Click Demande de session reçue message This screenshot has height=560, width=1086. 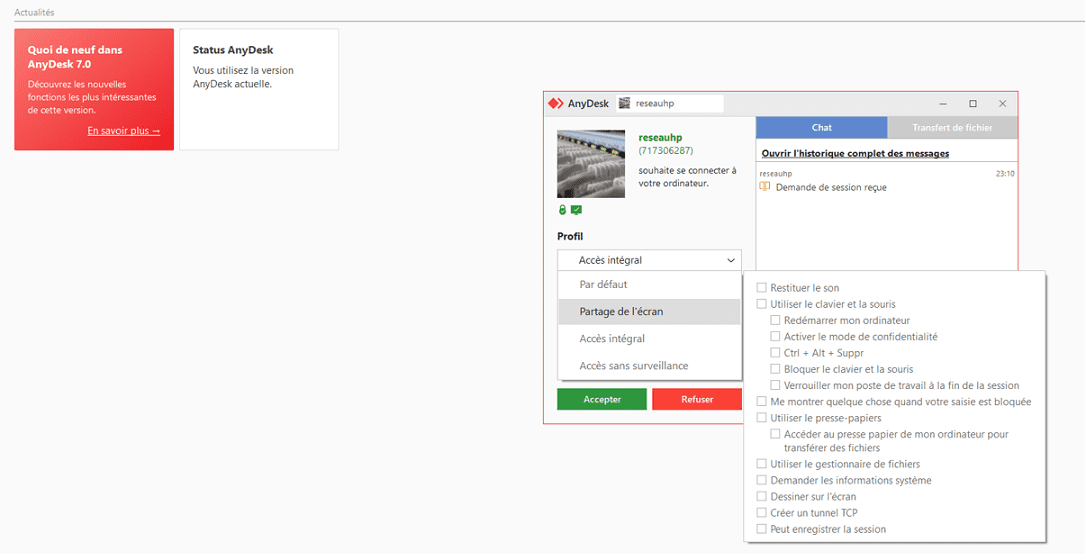click(x=831, y=188)
